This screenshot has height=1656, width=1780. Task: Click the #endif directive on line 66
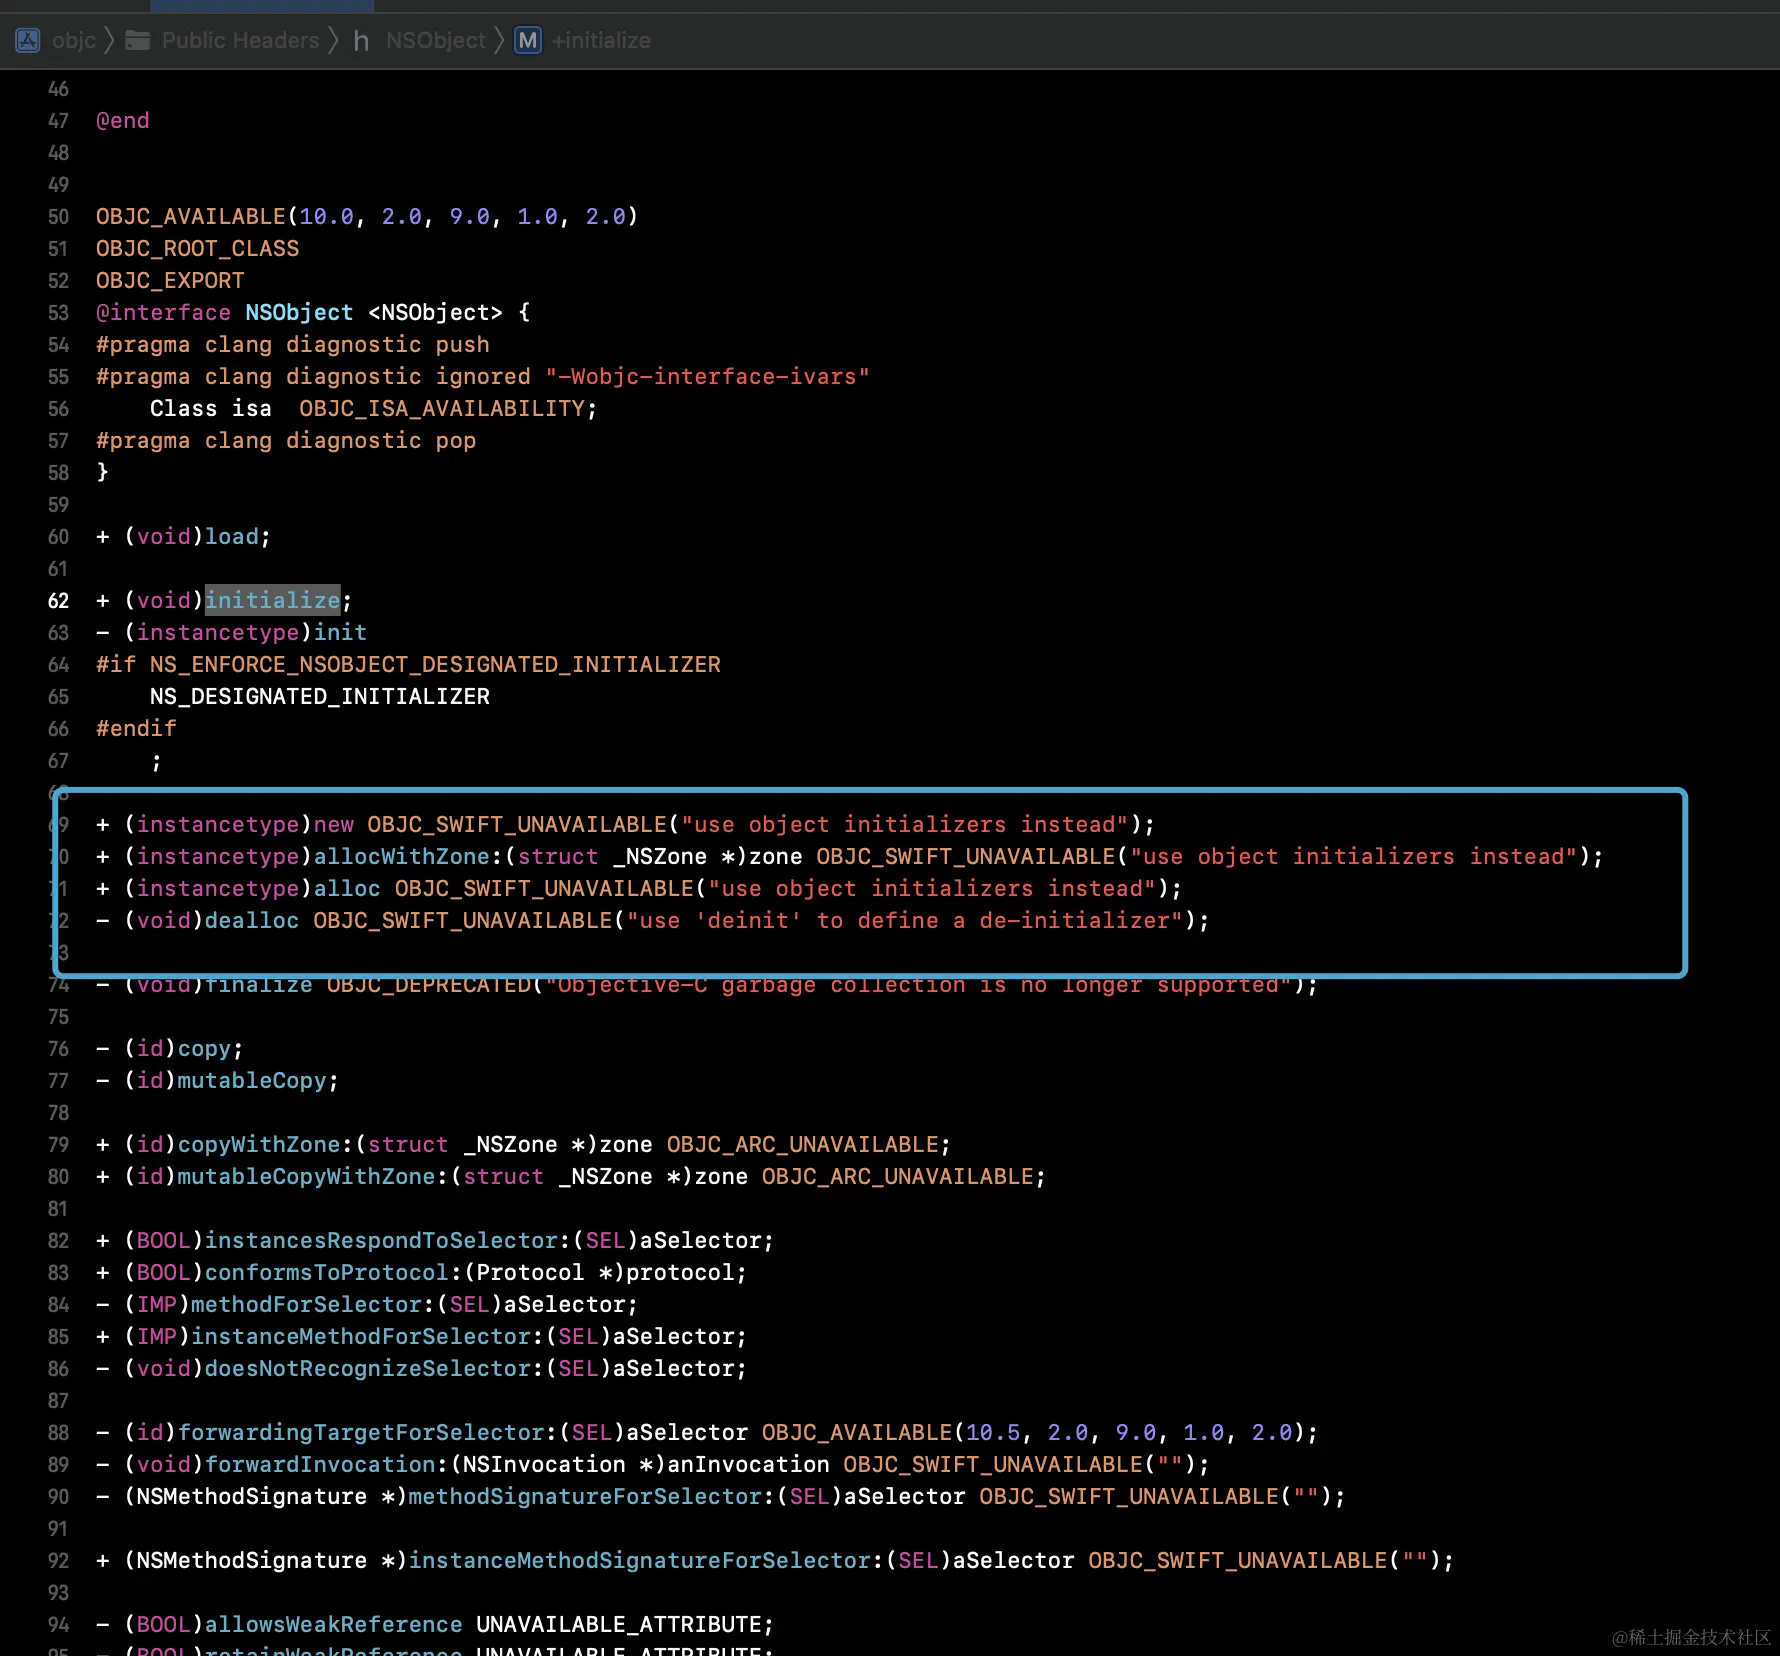click(136, 729)
